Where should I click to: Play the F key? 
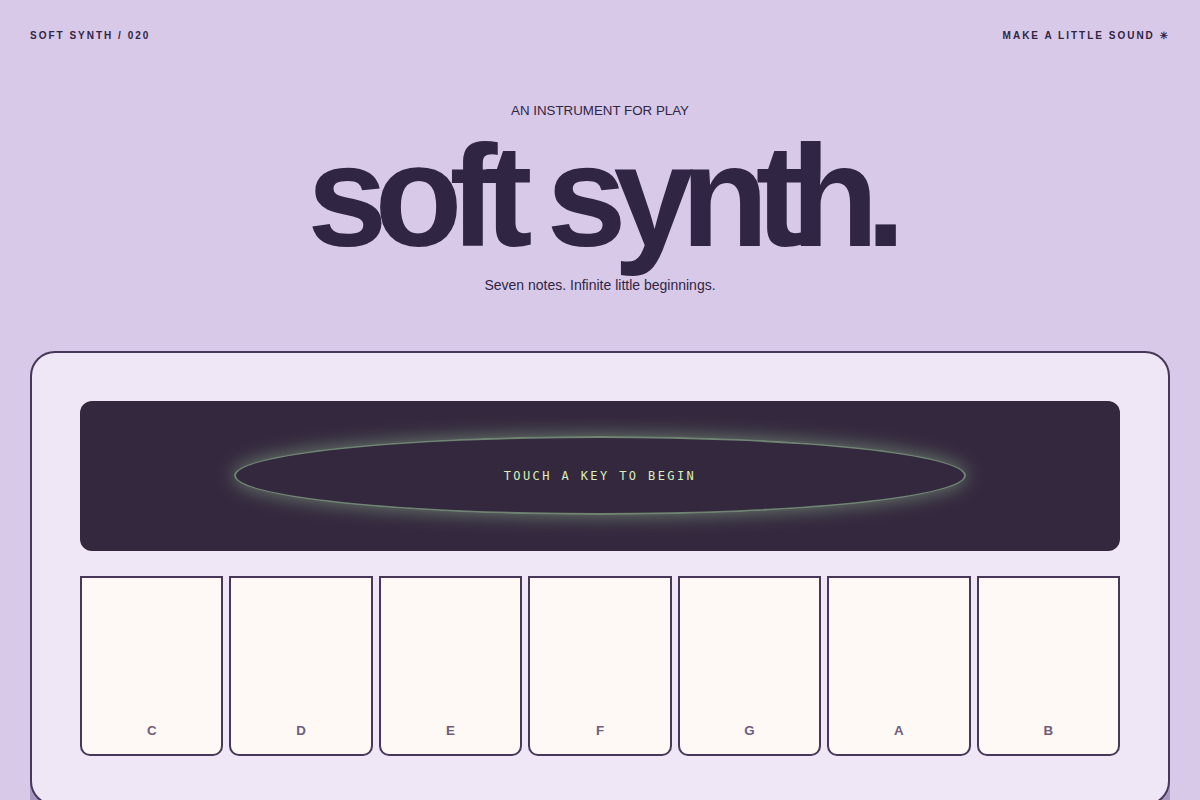600,666
